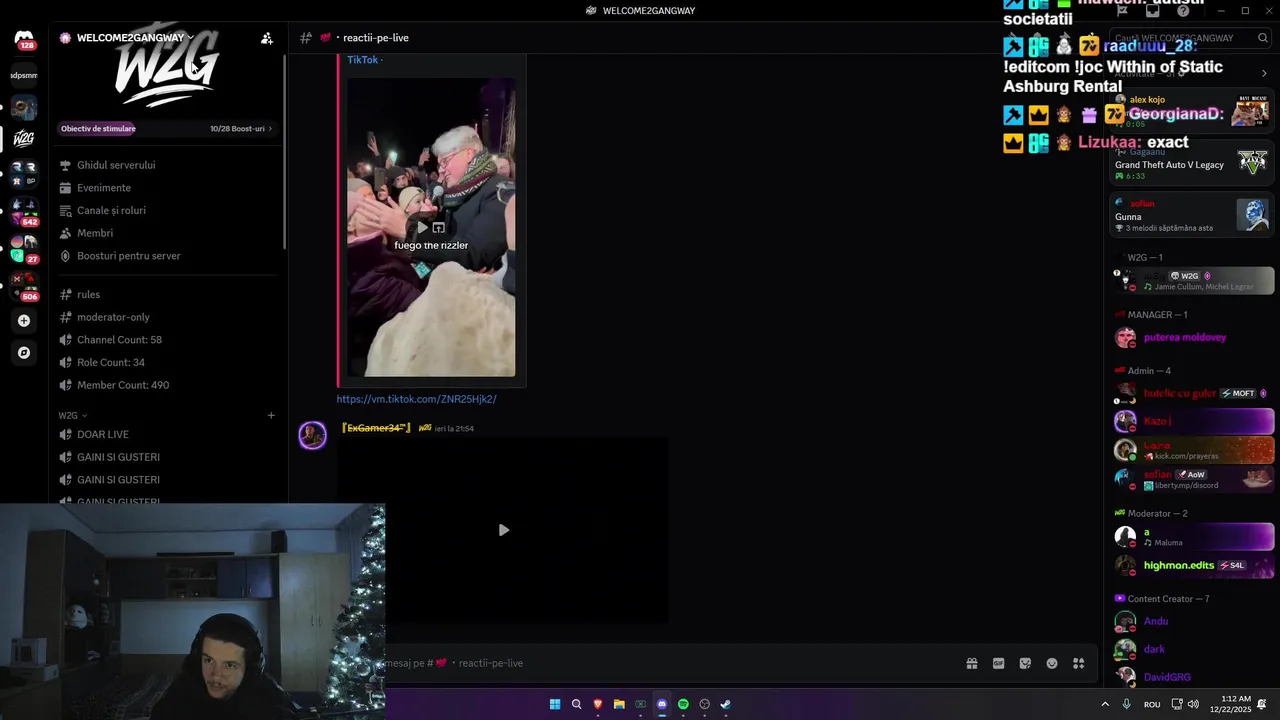Image resolution: width=1280 pixels, height=720 pixels.
Task: Open the emoji picker
Action: point(1052,663)
